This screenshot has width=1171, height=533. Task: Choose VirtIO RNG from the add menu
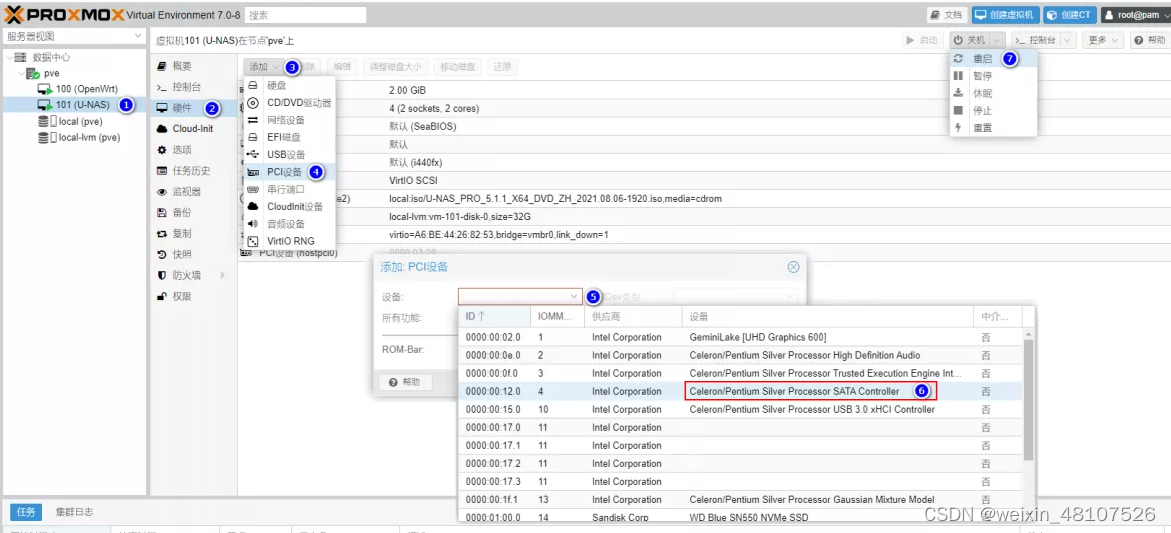[x=290, y=241]
